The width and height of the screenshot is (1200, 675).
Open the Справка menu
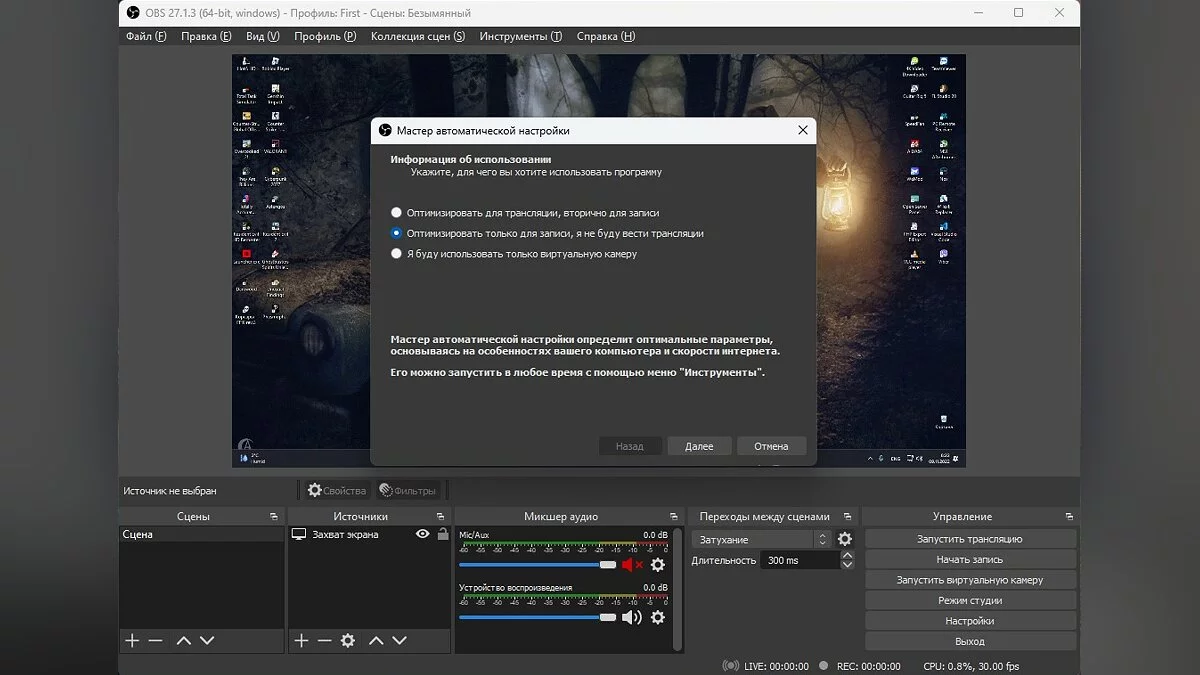click(606, 36)
